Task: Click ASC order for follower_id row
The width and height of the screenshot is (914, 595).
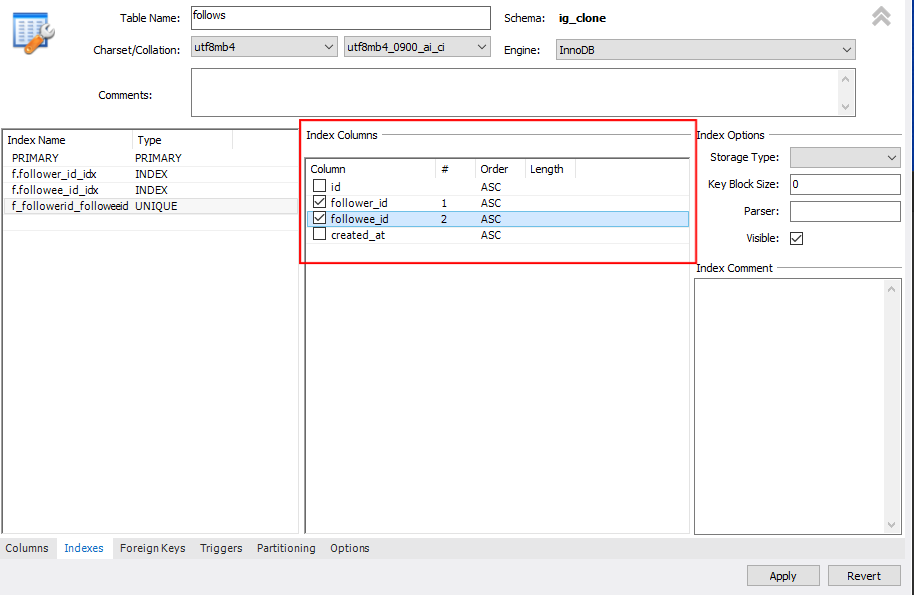Action: (491, 203)
